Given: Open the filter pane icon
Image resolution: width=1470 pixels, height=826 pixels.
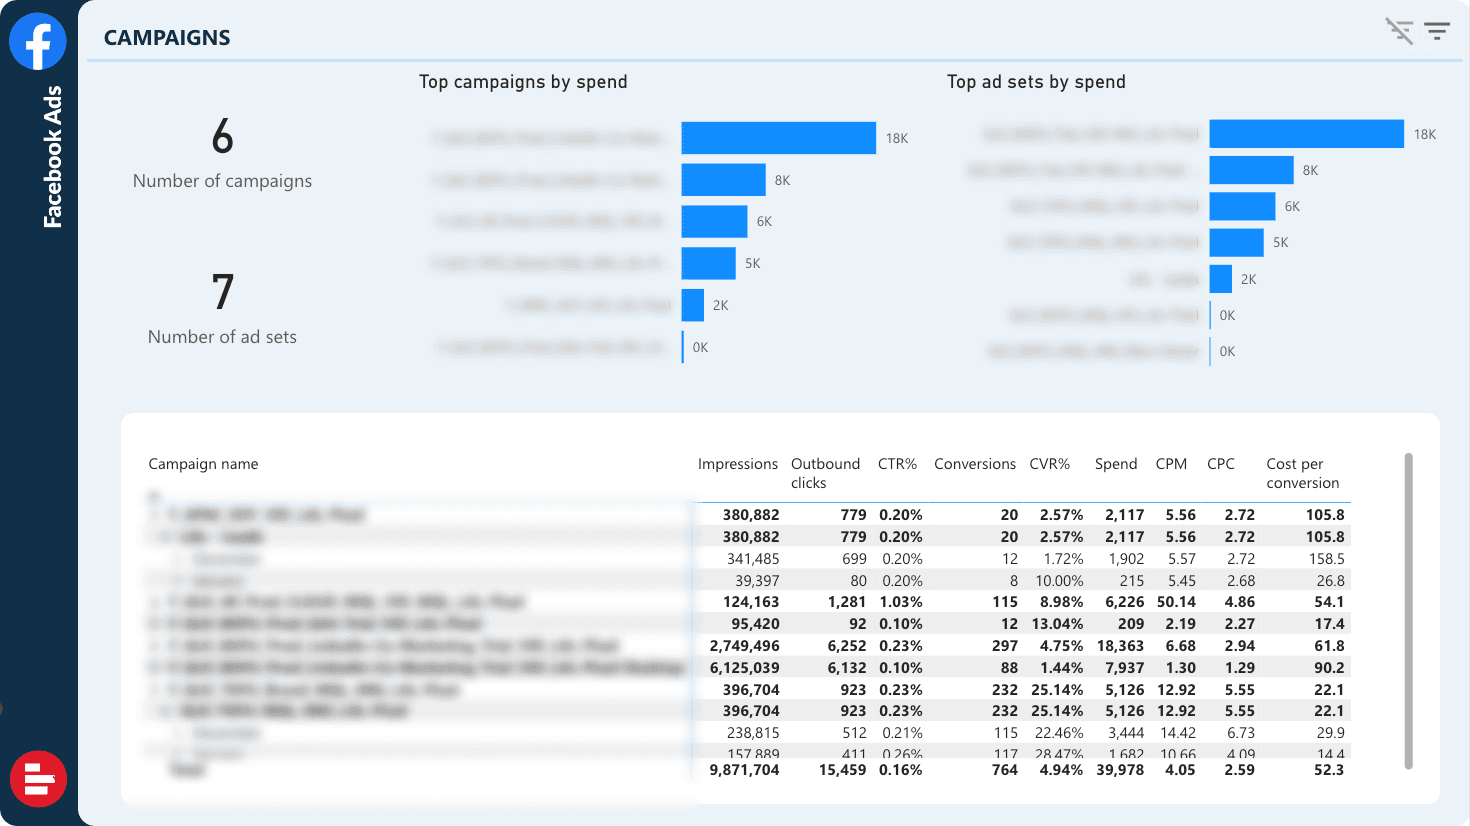Looking at the screenshot, I should (x=1437, y=31).
